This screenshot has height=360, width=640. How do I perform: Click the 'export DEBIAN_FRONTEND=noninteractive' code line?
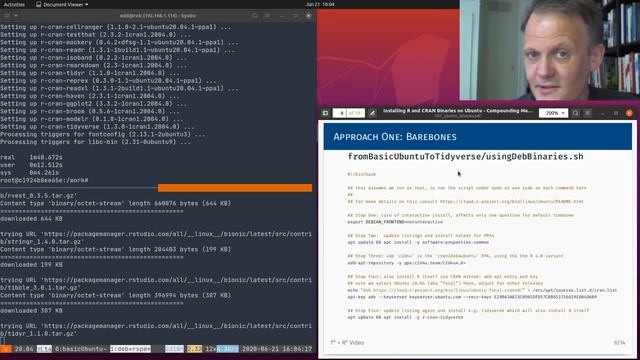pyautogui.click(x=395, y=222)
